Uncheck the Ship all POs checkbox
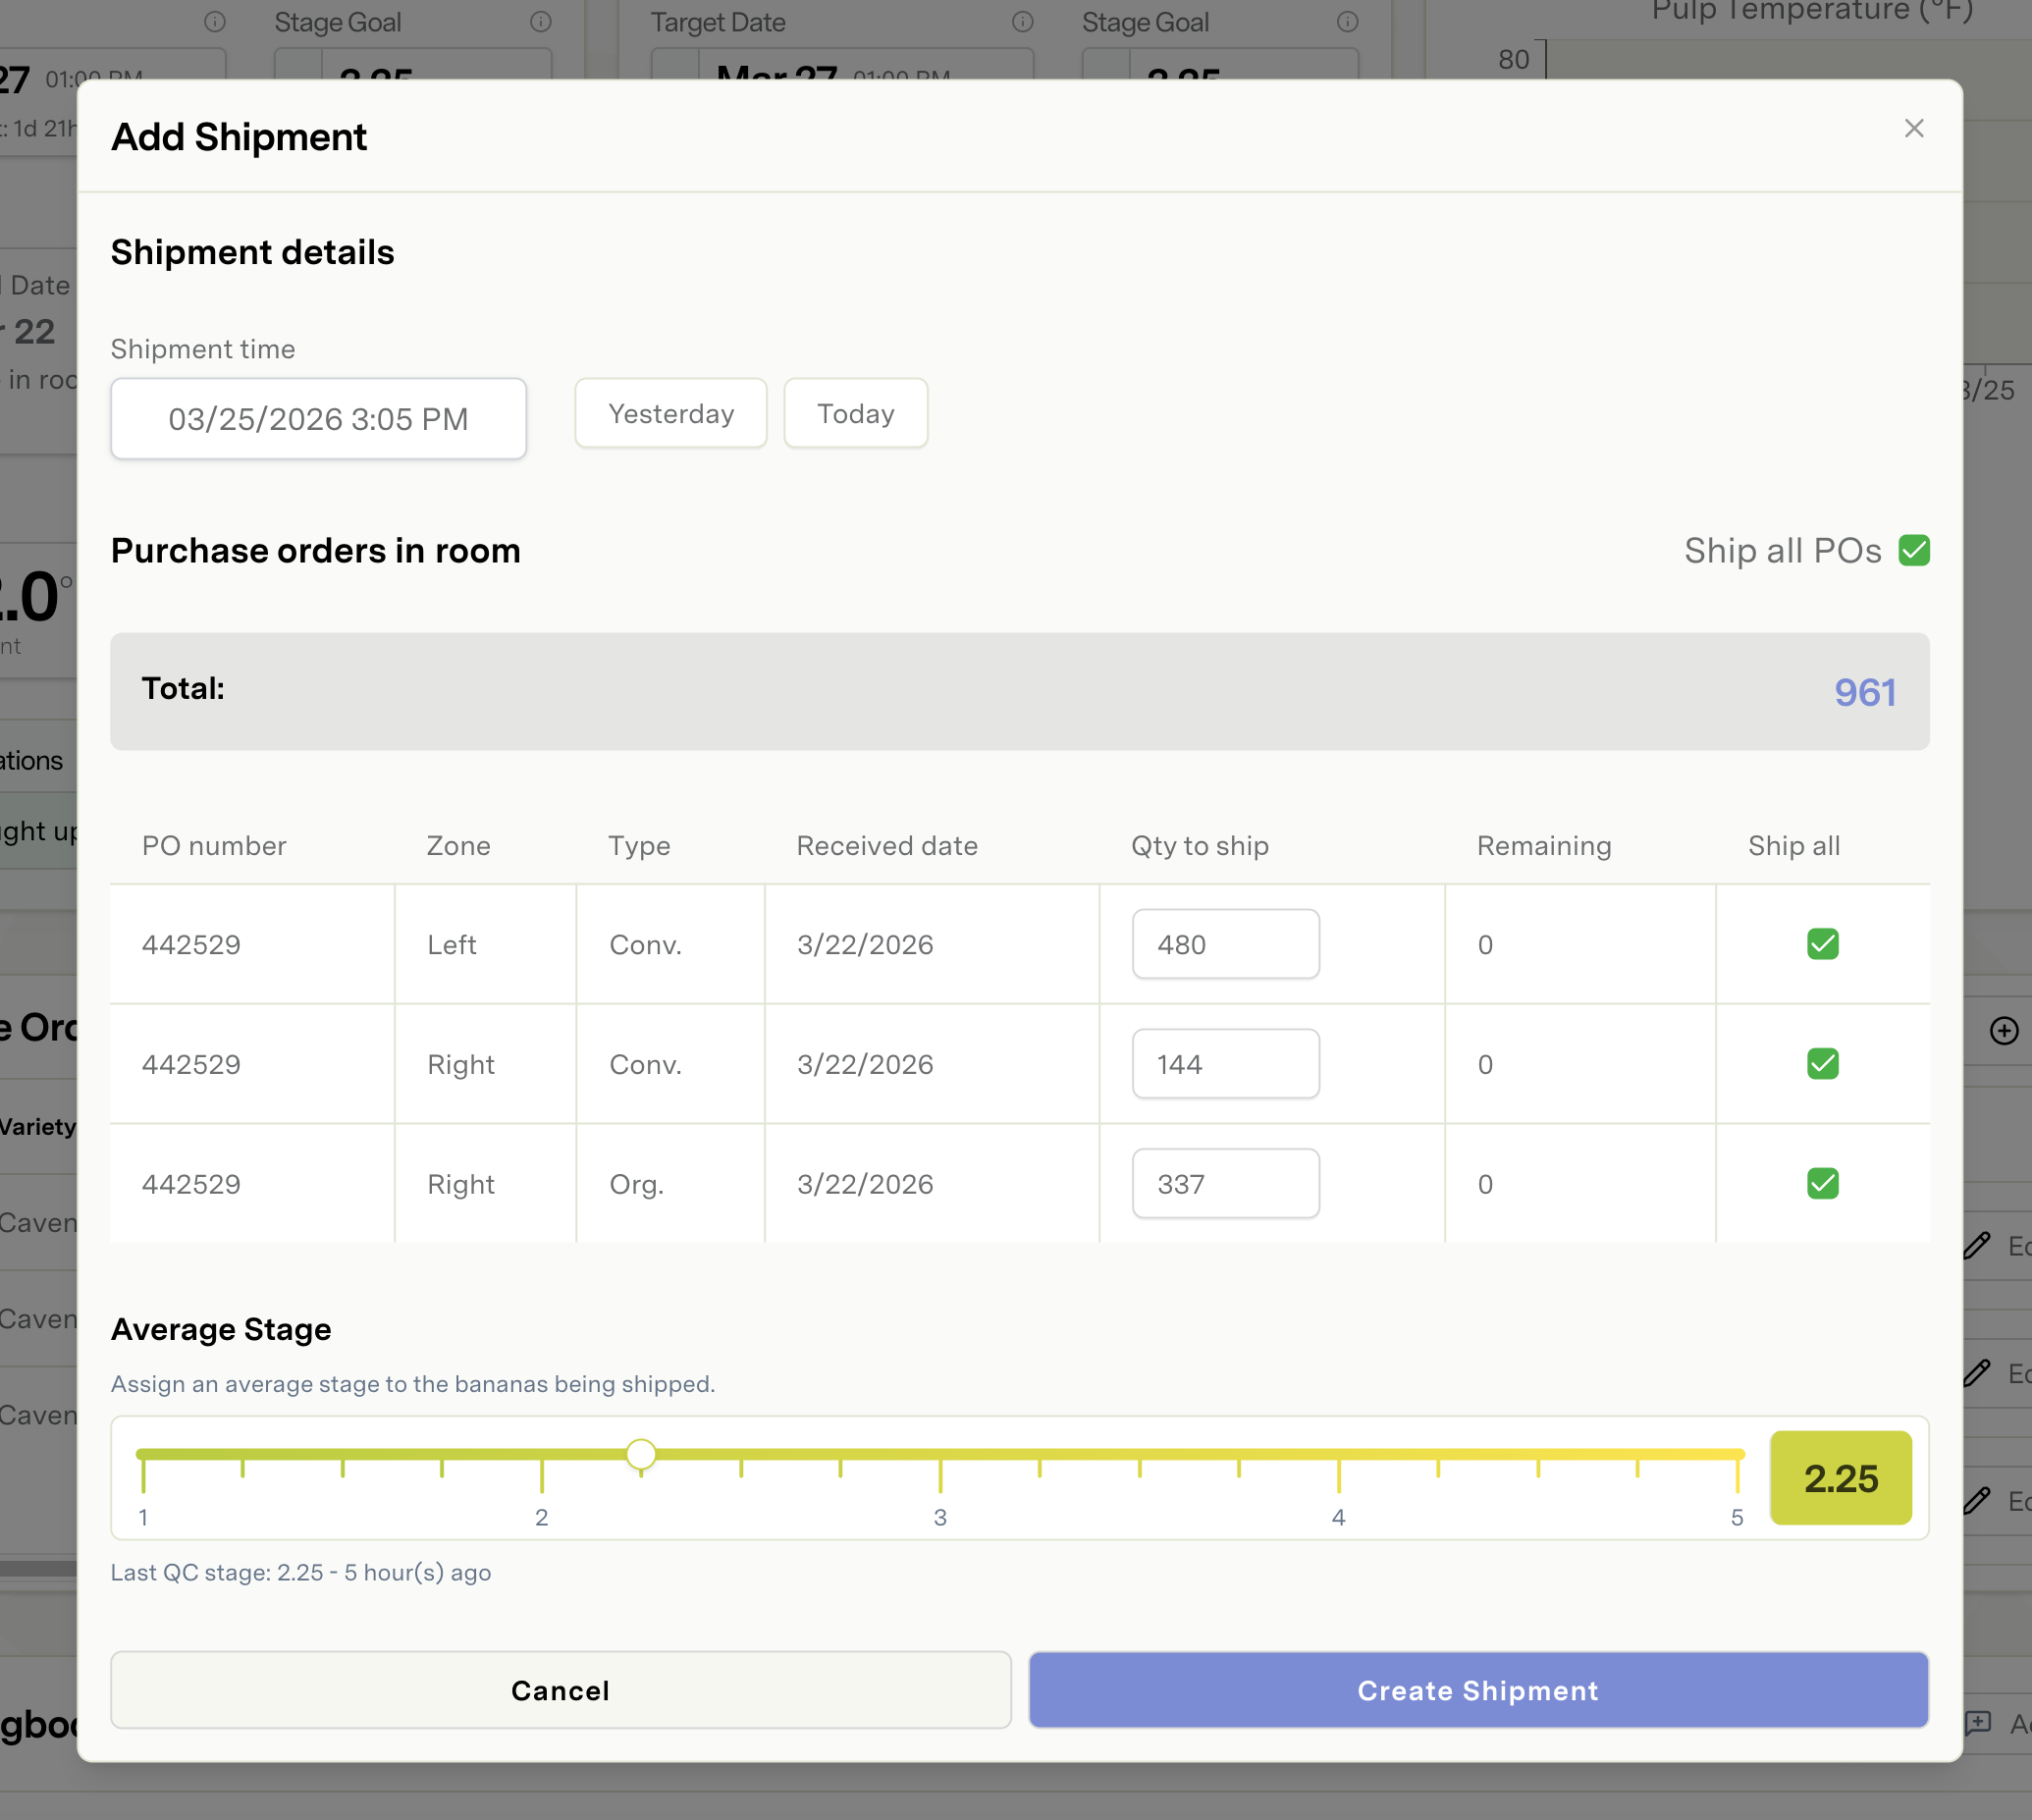The image size is (2032, 1820). click(1913, 551)
